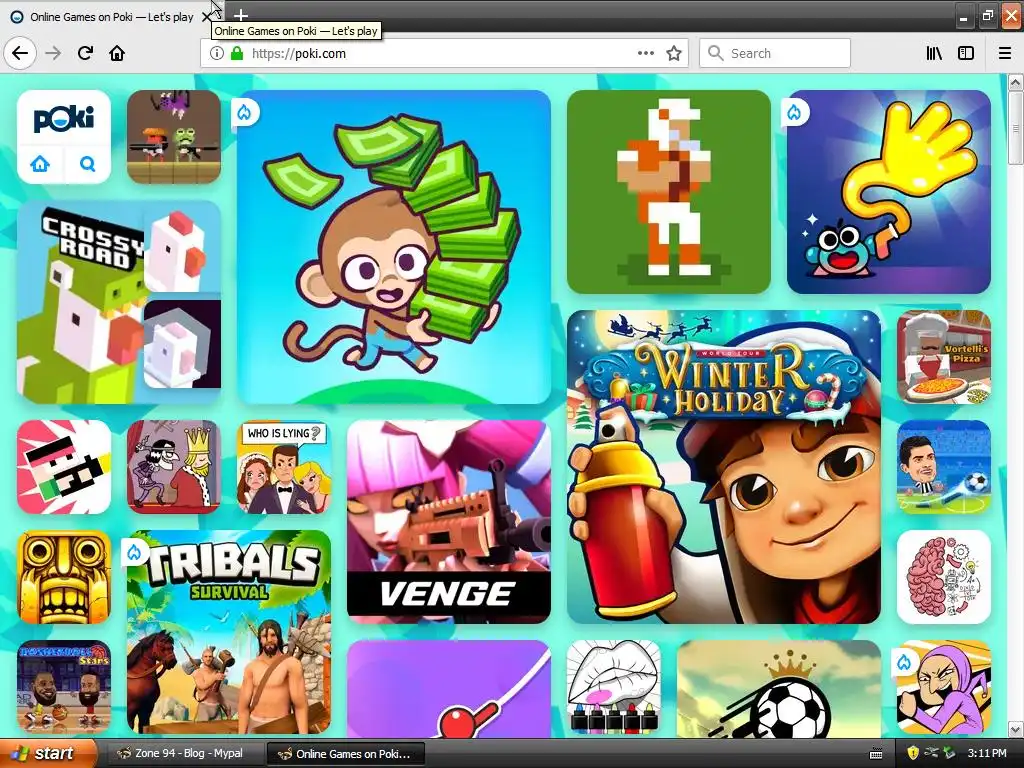The width and height of the screenshot is (1024, 768).
Task: Open the Venge shooter game
Action: point(449,522)
